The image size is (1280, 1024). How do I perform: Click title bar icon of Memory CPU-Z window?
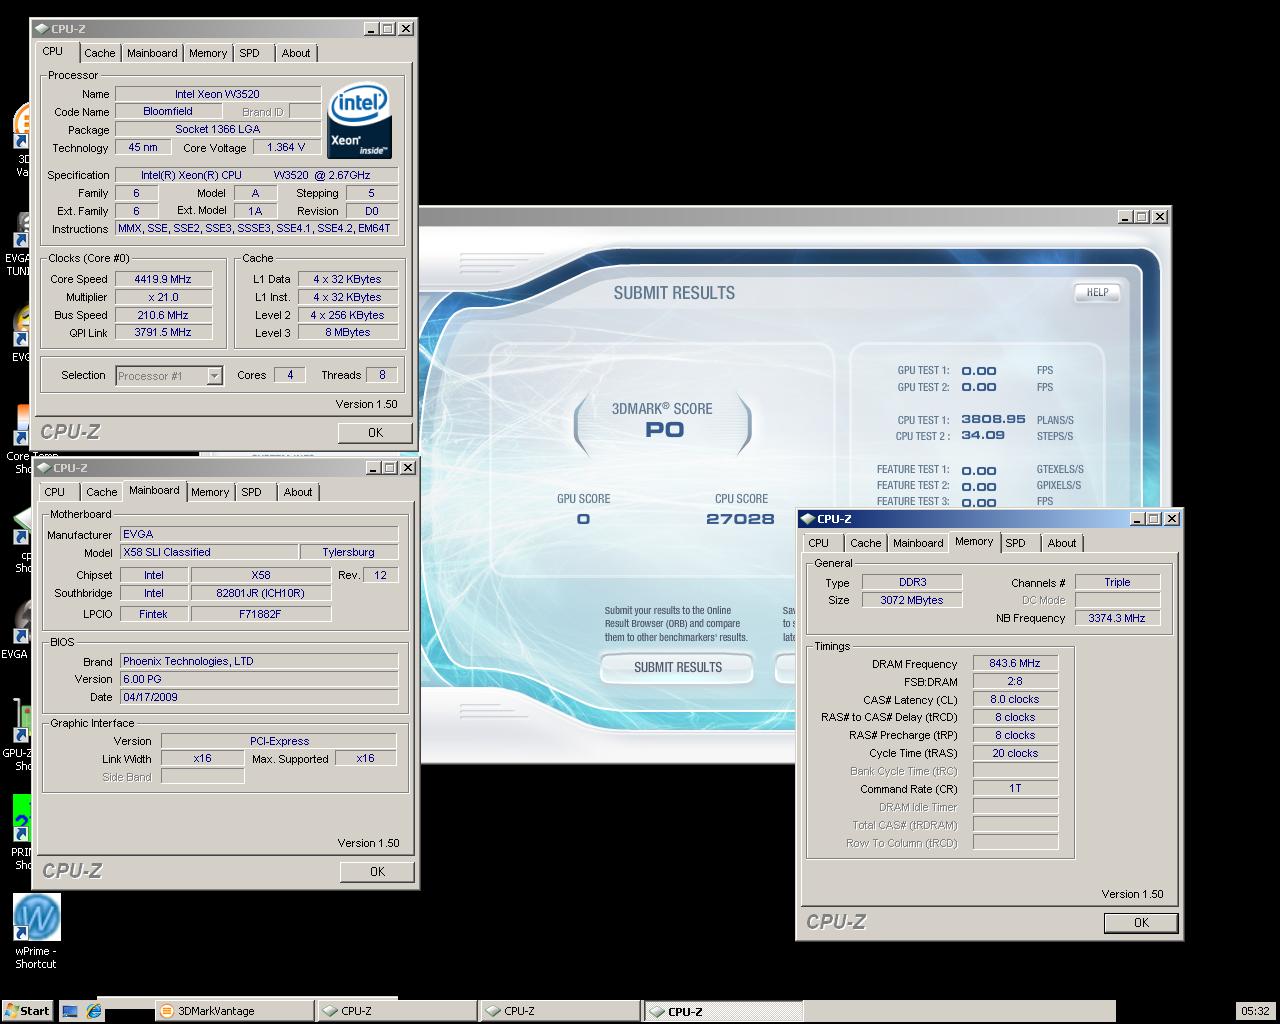(x=807, y=519)
